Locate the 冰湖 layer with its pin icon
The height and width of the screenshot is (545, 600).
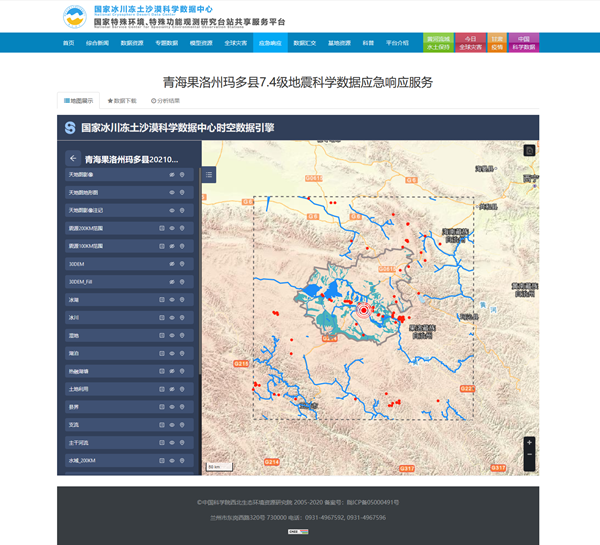coord(182,299)
